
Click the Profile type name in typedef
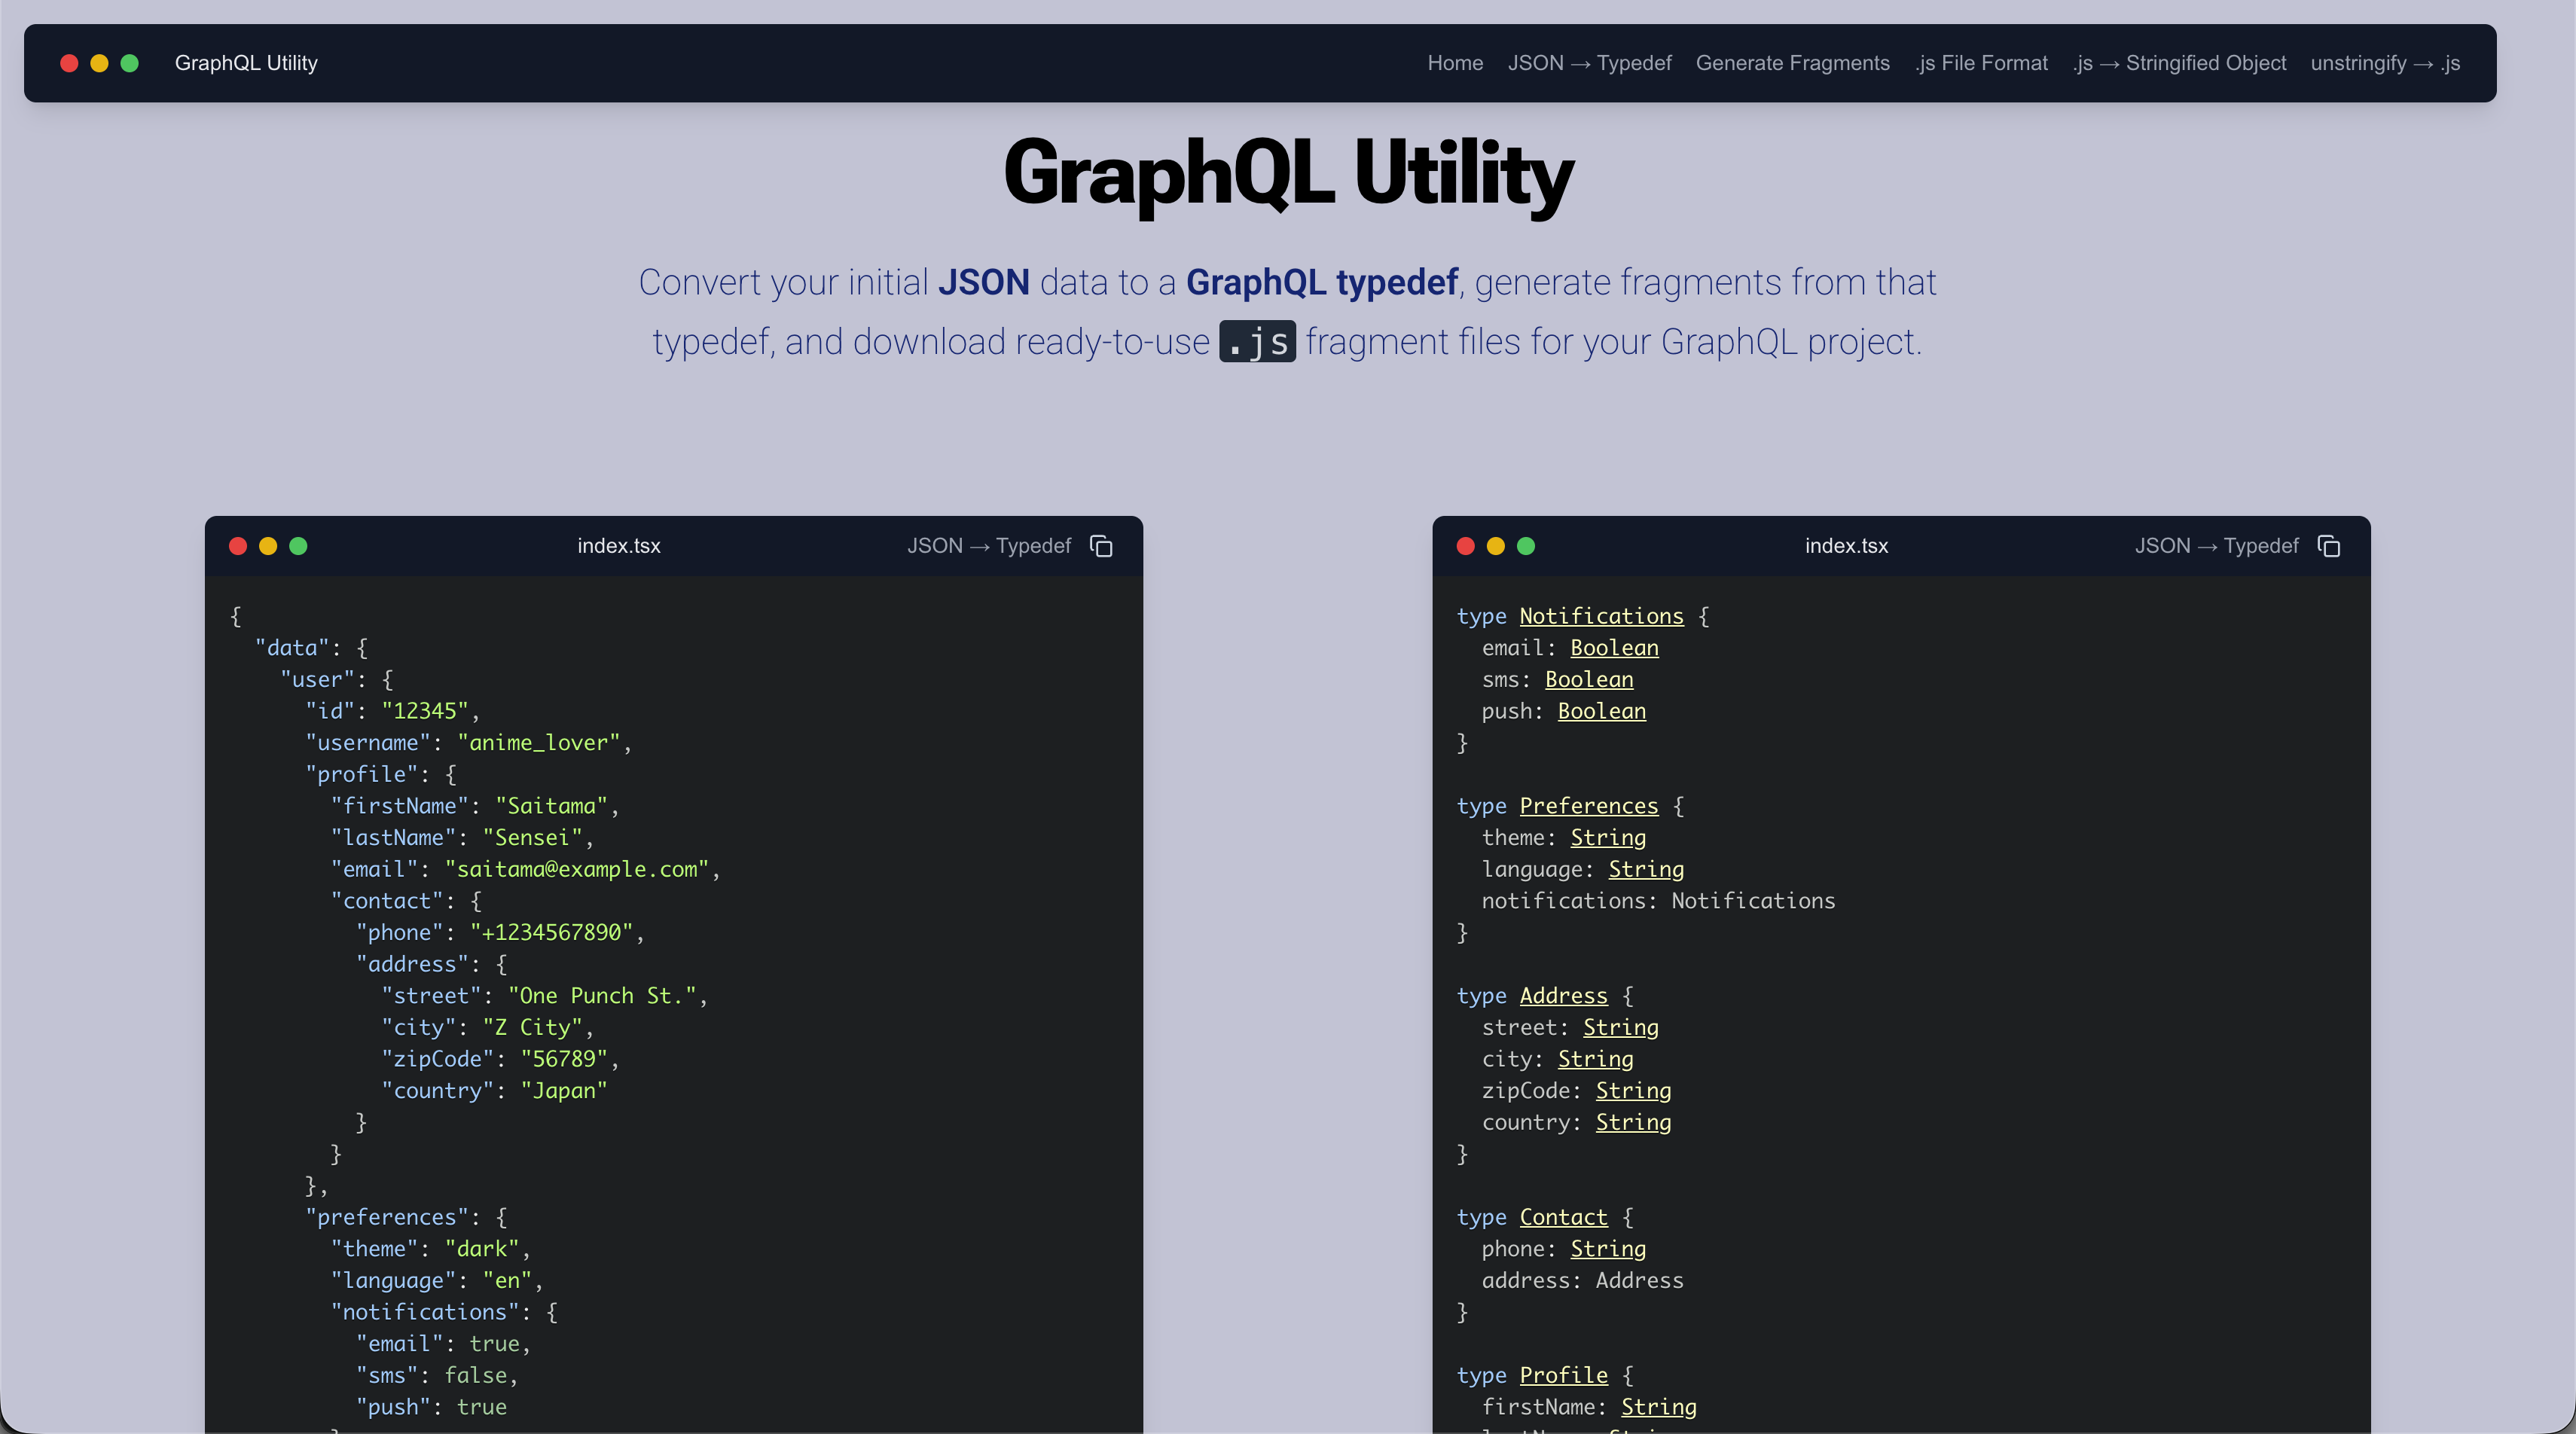tap(1563, 1375)
